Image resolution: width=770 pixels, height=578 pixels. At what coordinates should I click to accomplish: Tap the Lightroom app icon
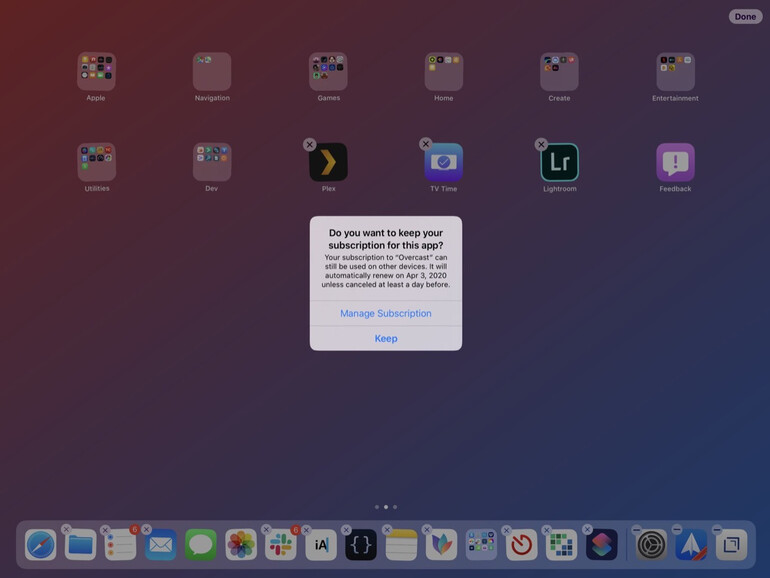(559, 162)
